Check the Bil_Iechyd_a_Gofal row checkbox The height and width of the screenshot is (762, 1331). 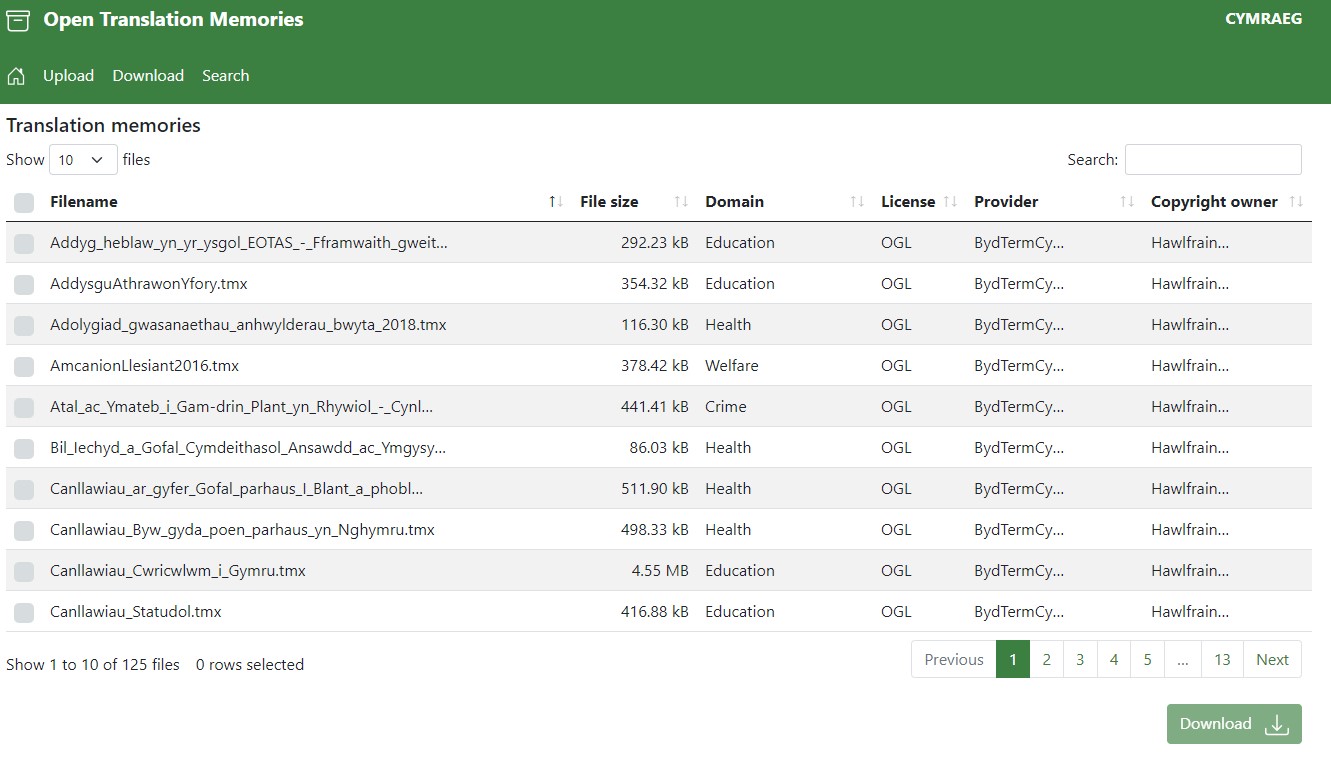coord(24,449)
